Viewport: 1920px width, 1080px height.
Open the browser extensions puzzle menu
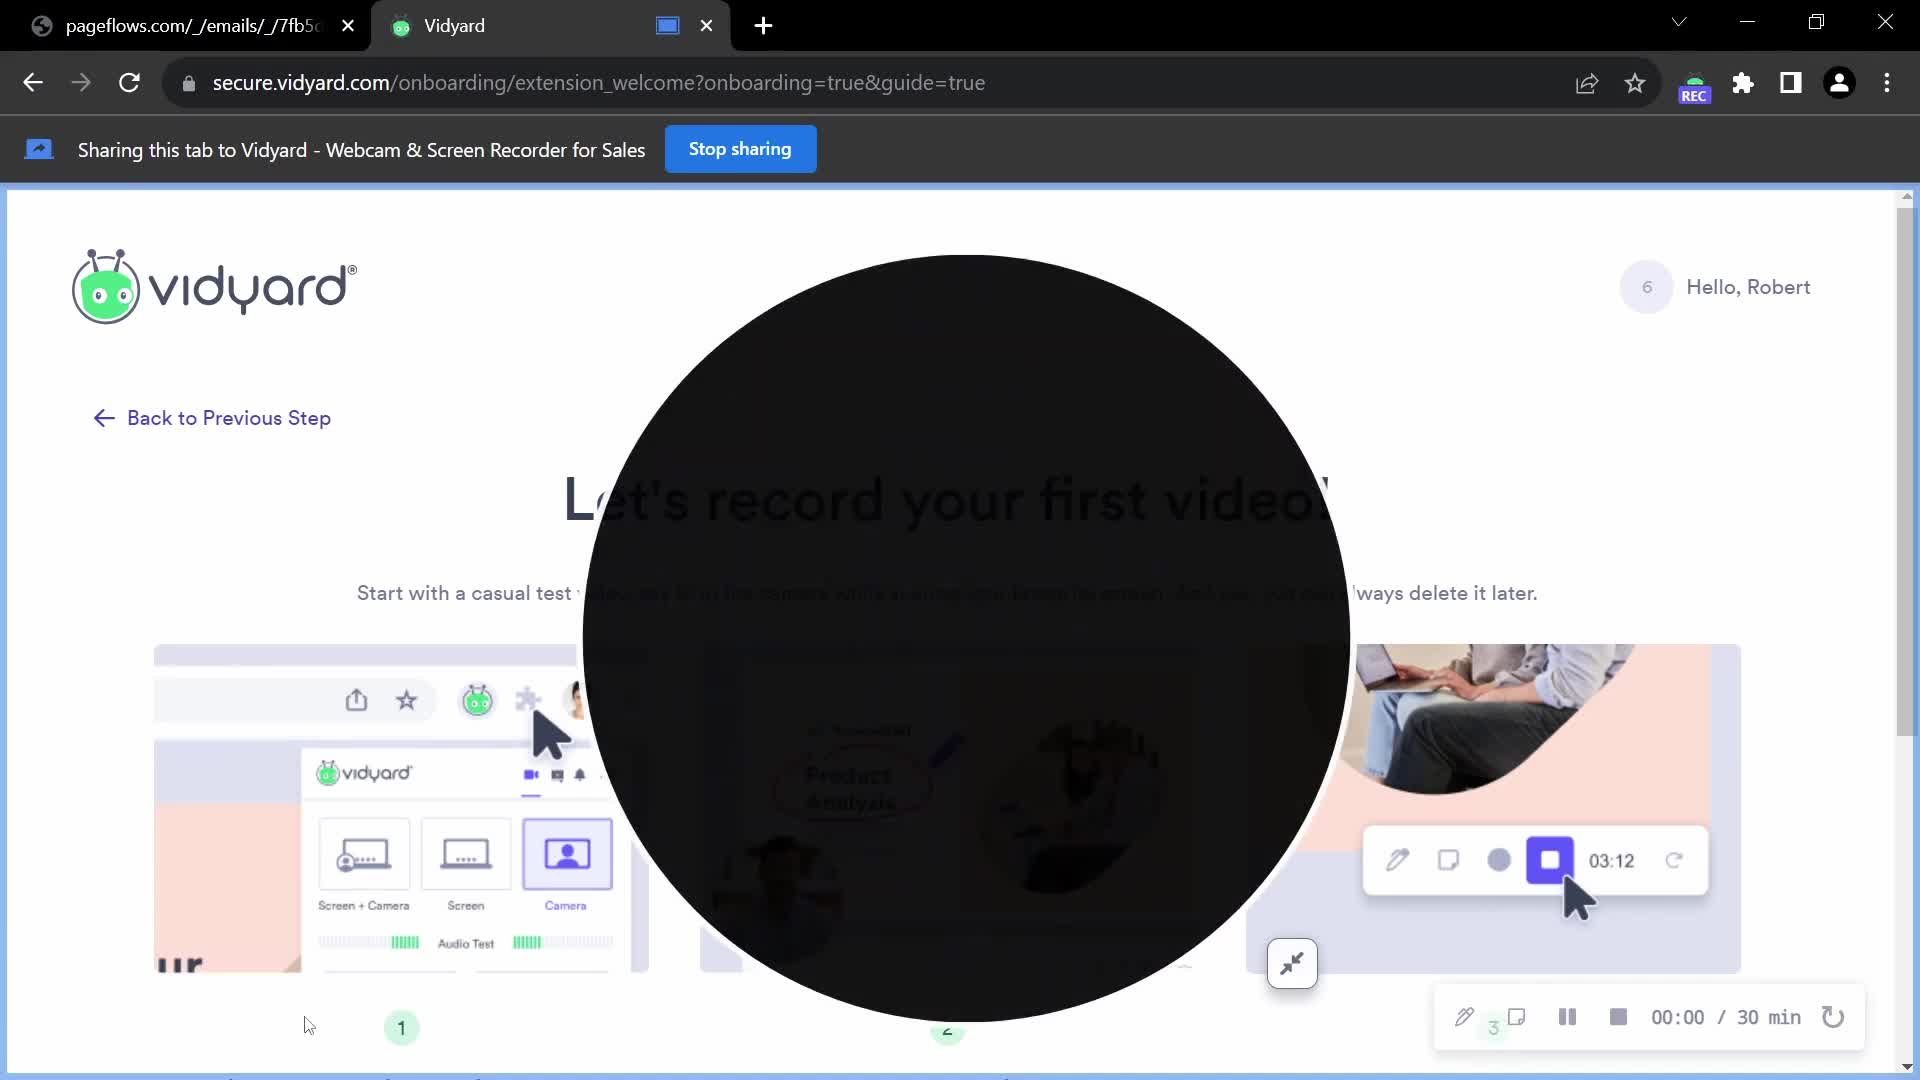pos(1743,83)
